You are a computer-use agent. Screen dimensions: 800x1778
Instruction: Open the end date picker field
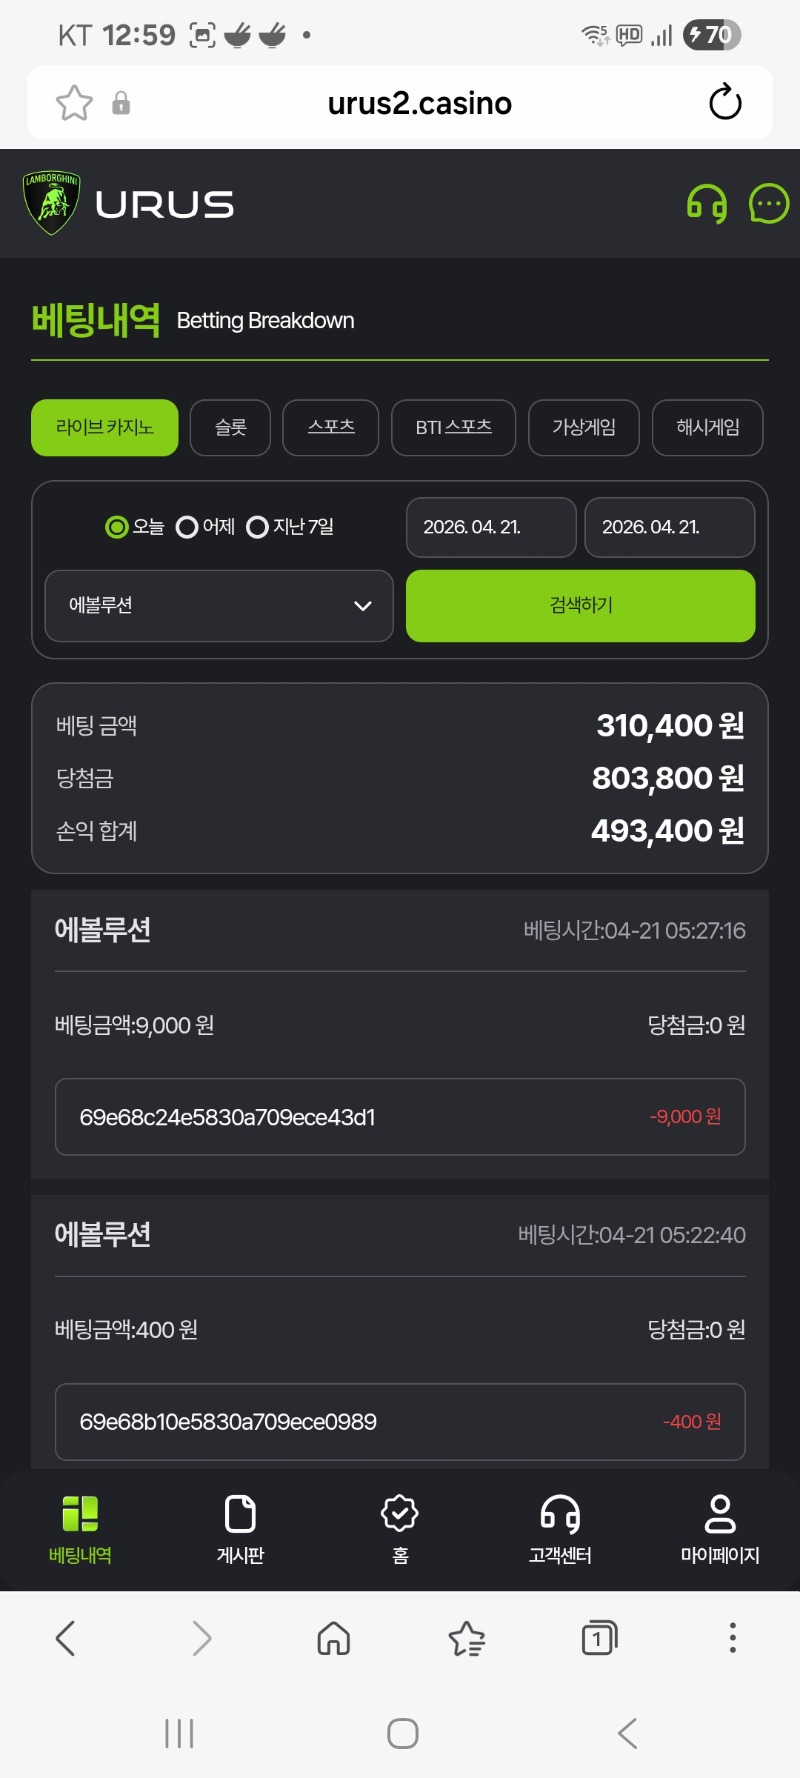[669, 527]
